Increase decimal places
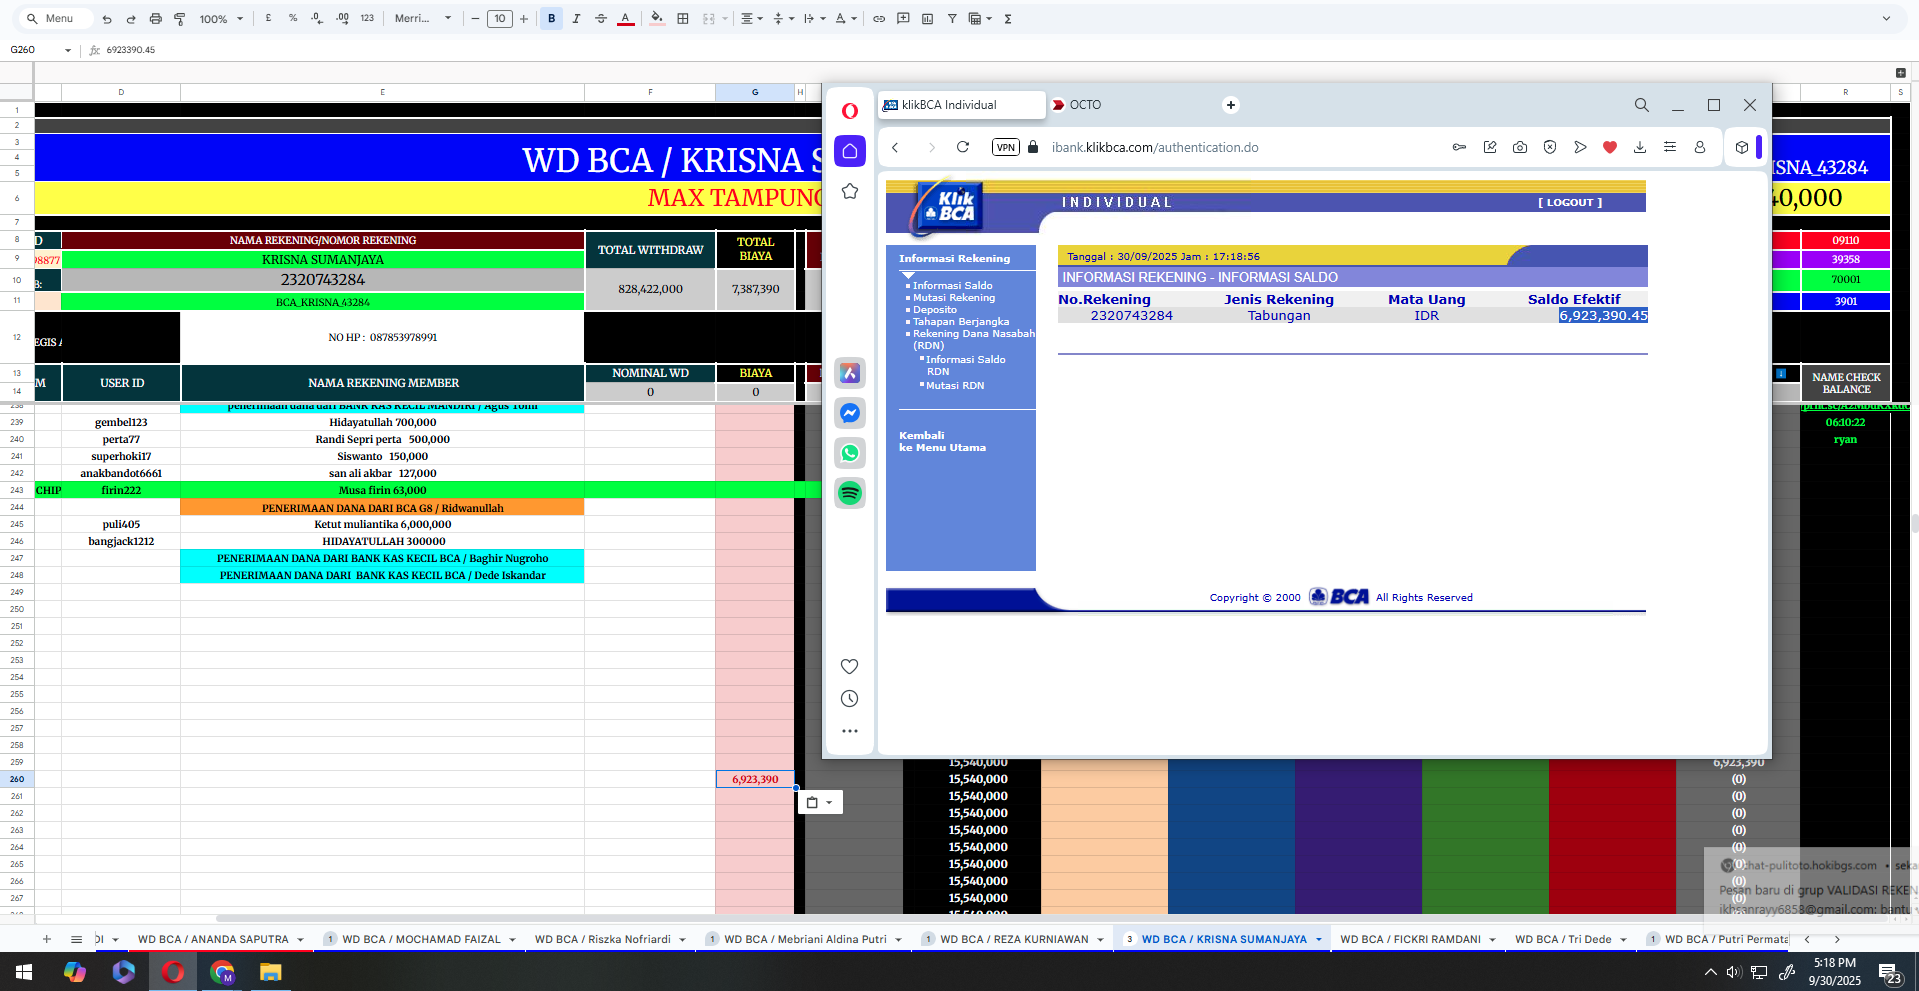 (342, 18)
